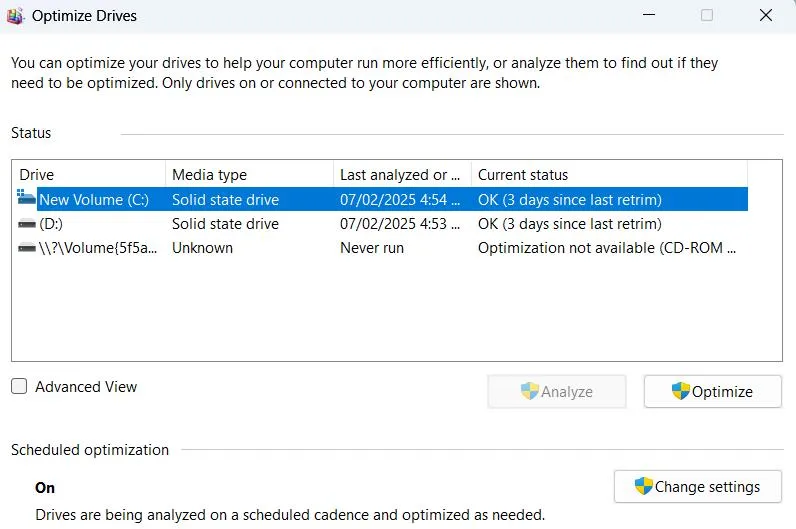
Task: Click the New Volume (C:) drive icon
Action: tap(26, 197)
